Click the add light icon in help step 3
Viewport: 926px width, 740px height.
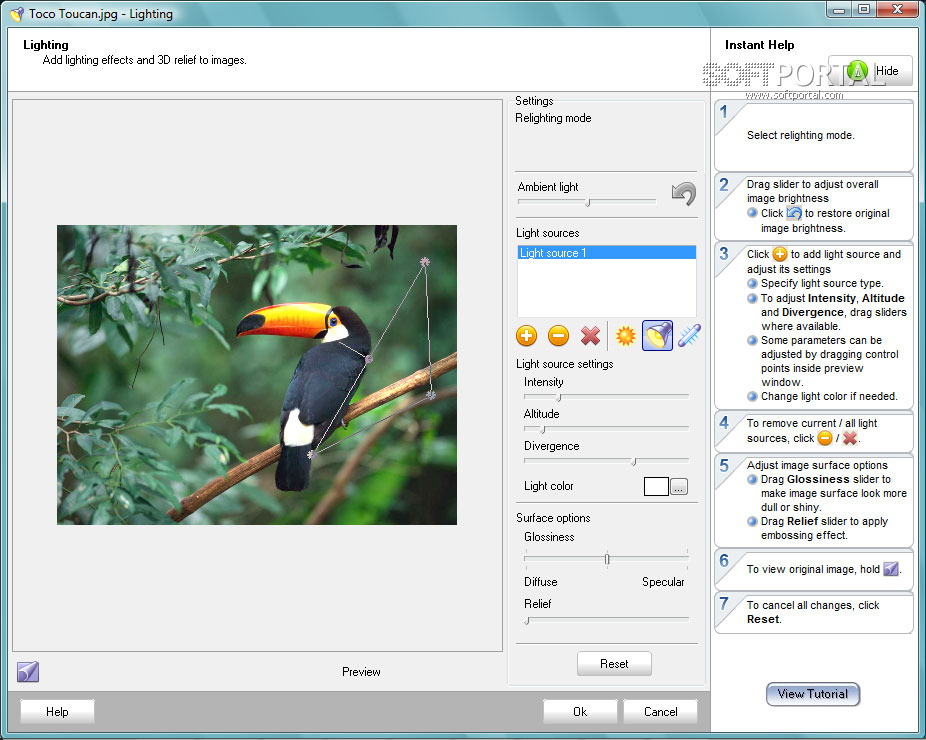[780, 254]
